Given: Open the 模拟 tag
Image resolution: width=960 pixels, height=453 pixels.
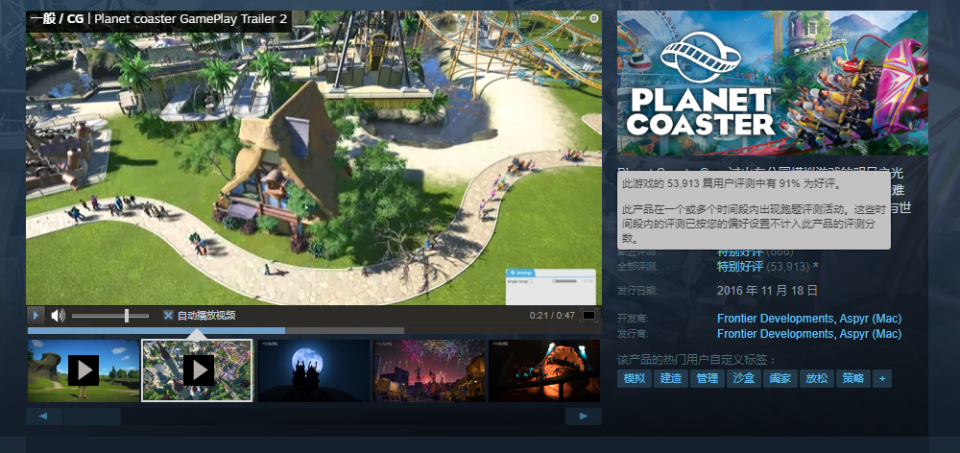Looking at the screenshot, I should (x=634, y=378).
